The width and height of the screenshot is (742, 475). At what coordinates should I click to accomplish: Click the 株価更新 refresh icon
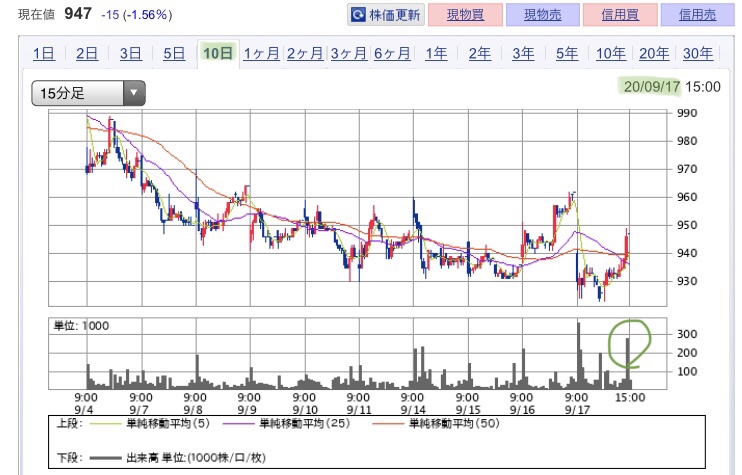(358, 15)
